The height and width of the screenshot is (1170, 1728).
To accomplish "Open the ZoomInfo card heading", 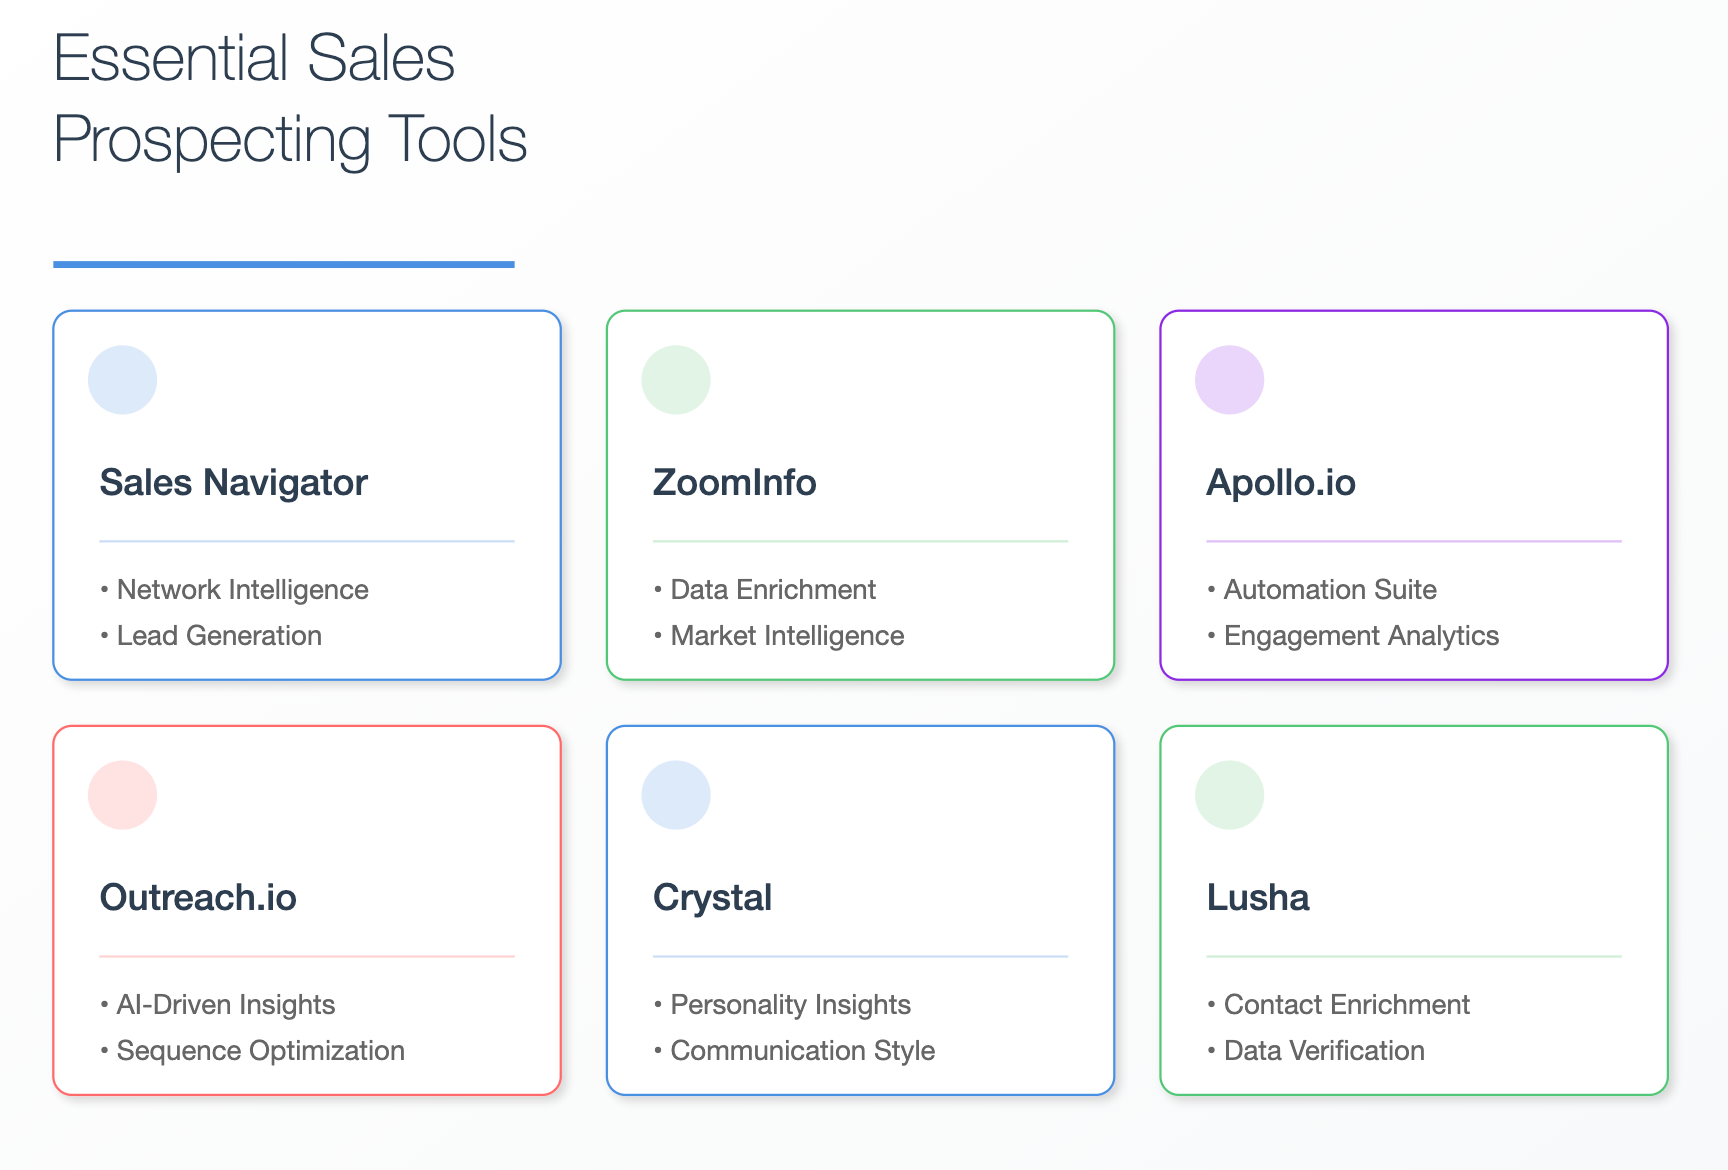I will click(735, 483).
